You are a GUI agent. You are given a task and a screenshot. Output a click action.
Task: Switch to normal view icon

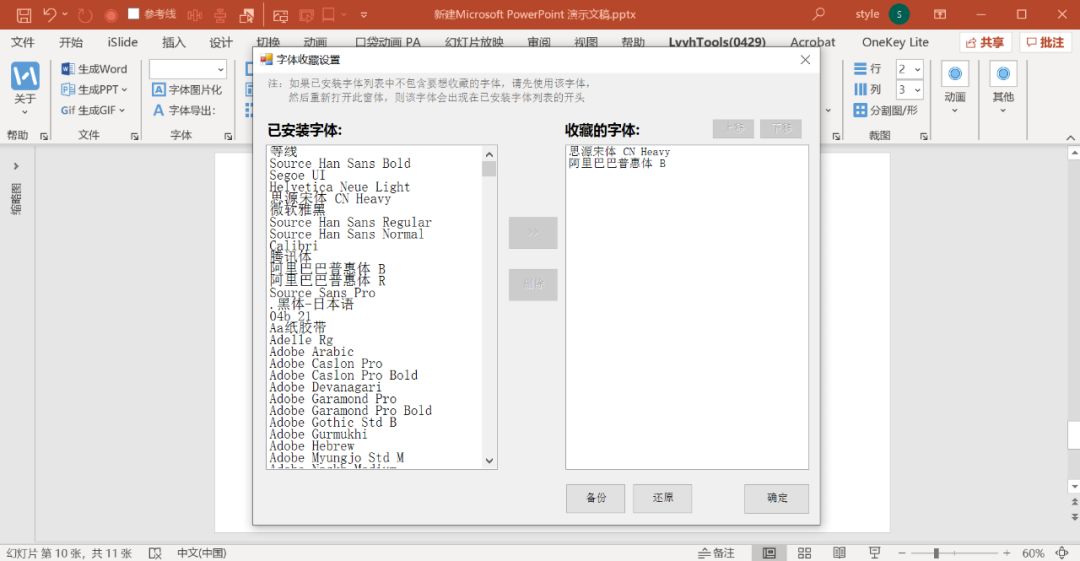(x=769, y=553)
